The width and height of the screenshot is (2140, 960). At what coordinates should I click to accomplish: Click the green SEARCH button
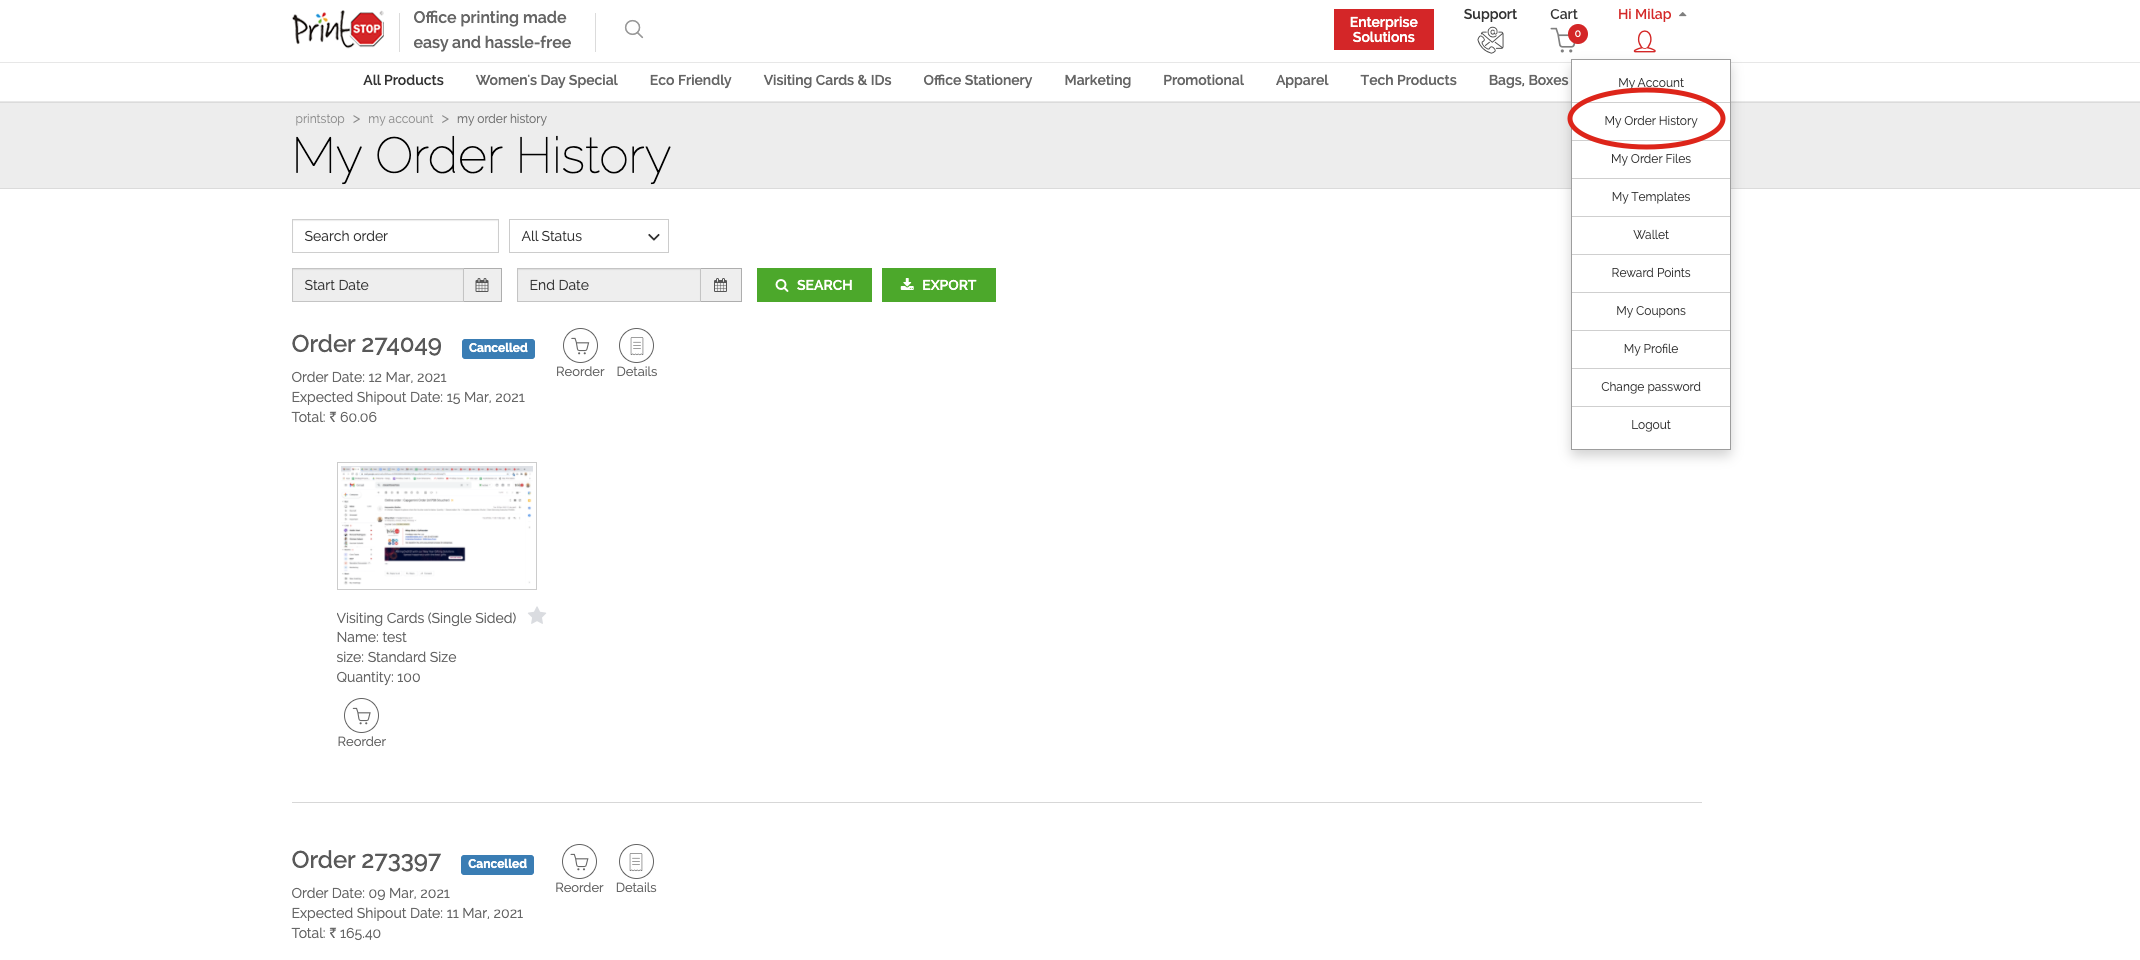pyautogui.click(x=814, y=285)
